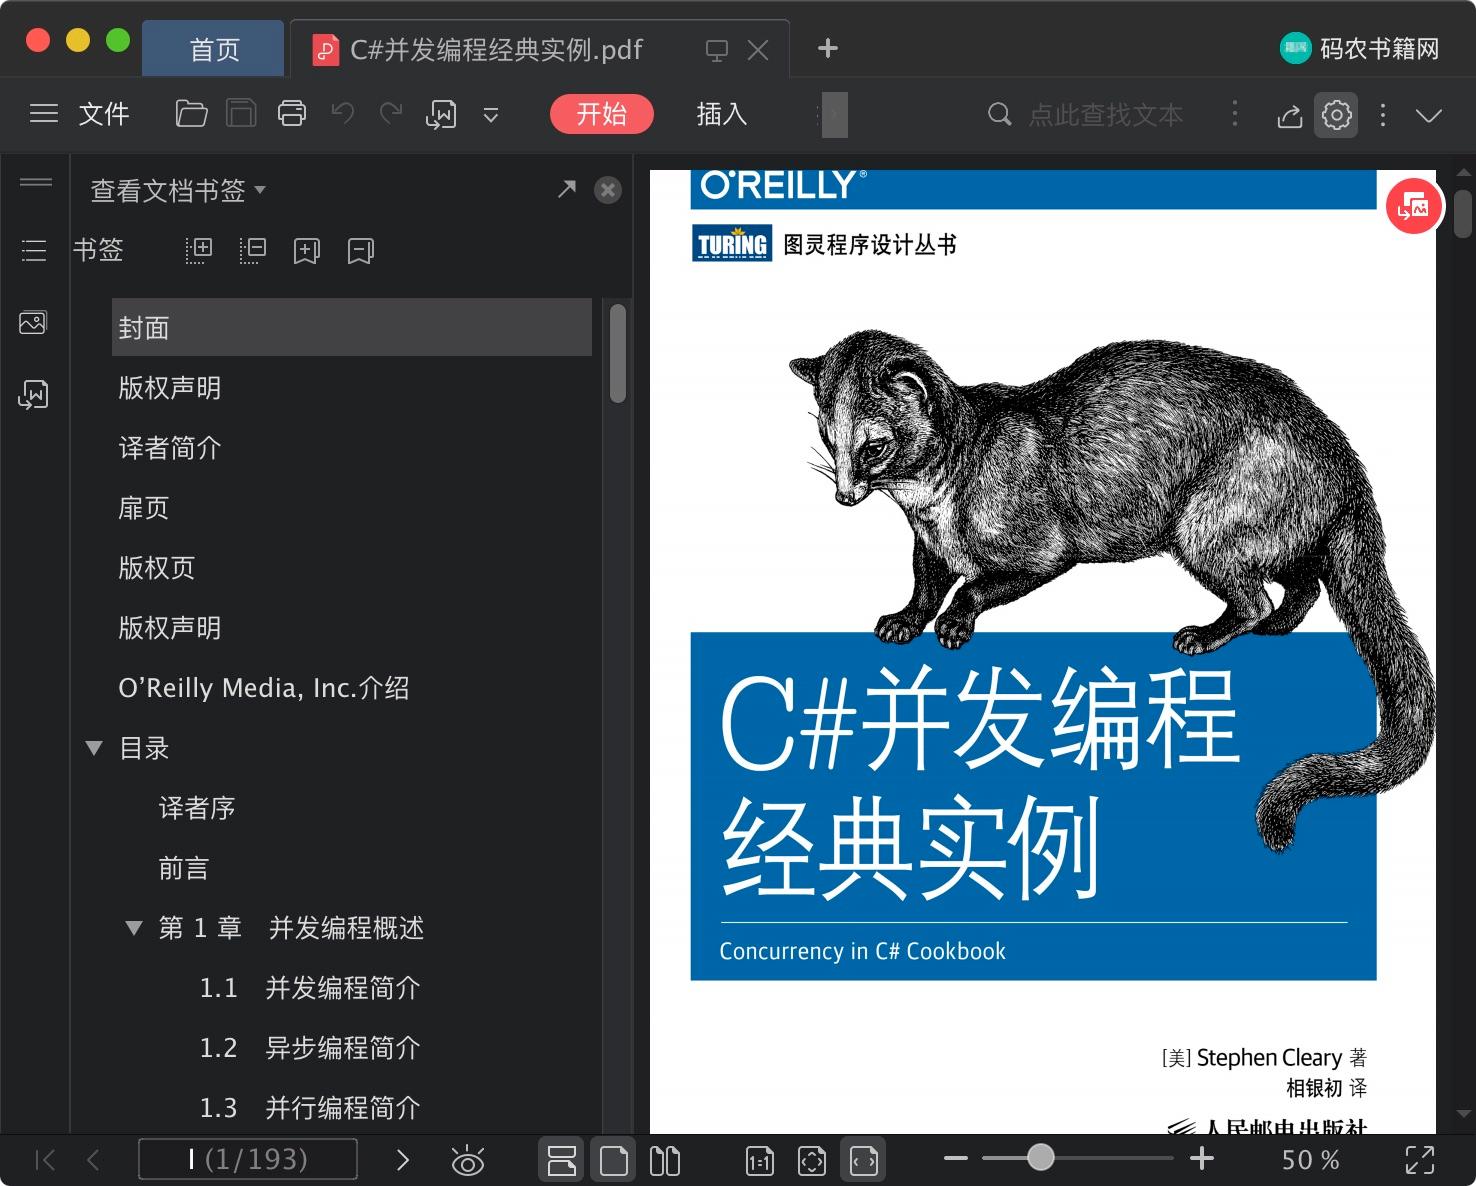This screenshot has height=1186, width=1476.
Task: Close the bookmark panel
Action: (607, 190)
